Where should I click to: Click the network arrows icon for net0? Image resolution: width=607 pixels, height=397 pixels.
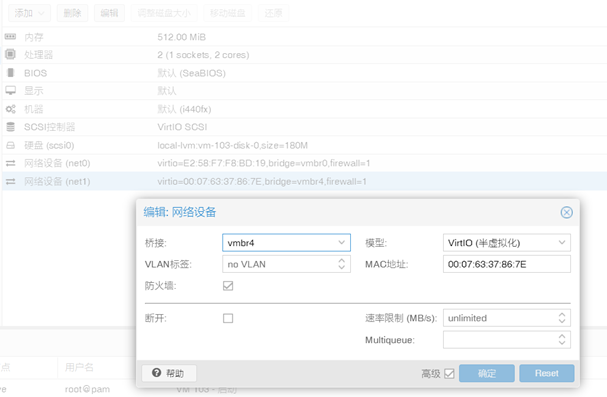(10, 163)
